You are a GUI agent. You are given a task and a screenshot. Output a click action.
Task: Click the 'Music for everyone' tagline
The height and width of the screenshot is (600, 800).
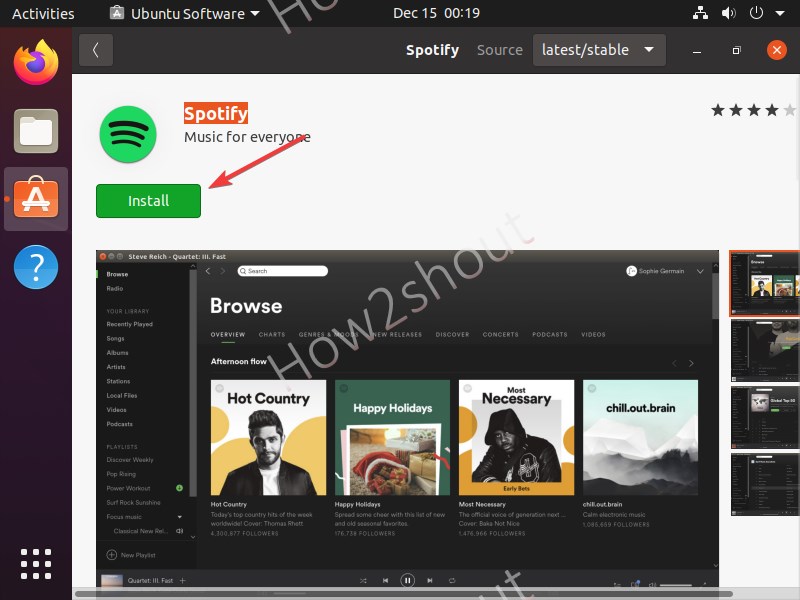[247, 137]
